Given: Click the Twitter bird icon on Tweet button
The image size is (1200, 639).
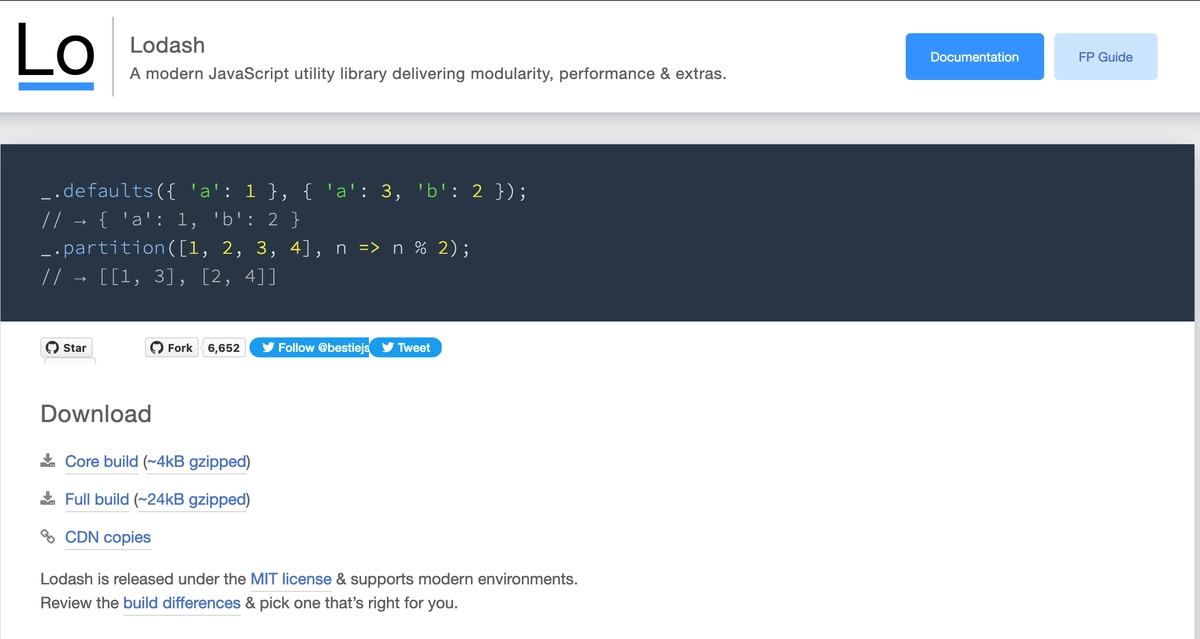Looking at the screenshot, I should point(388,347).
